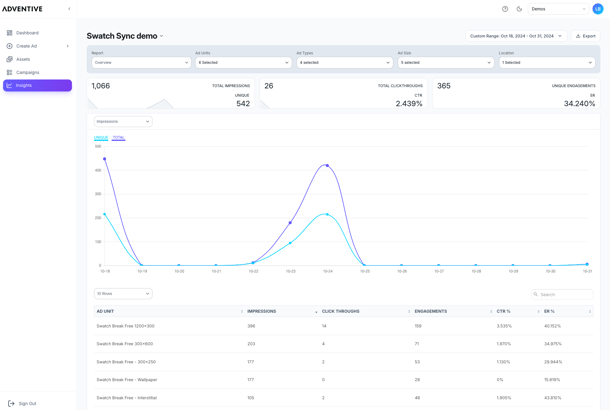Toggle dark mode moon icon
The width and height of the screenshot is (610, 410).
tap(519, 9)
